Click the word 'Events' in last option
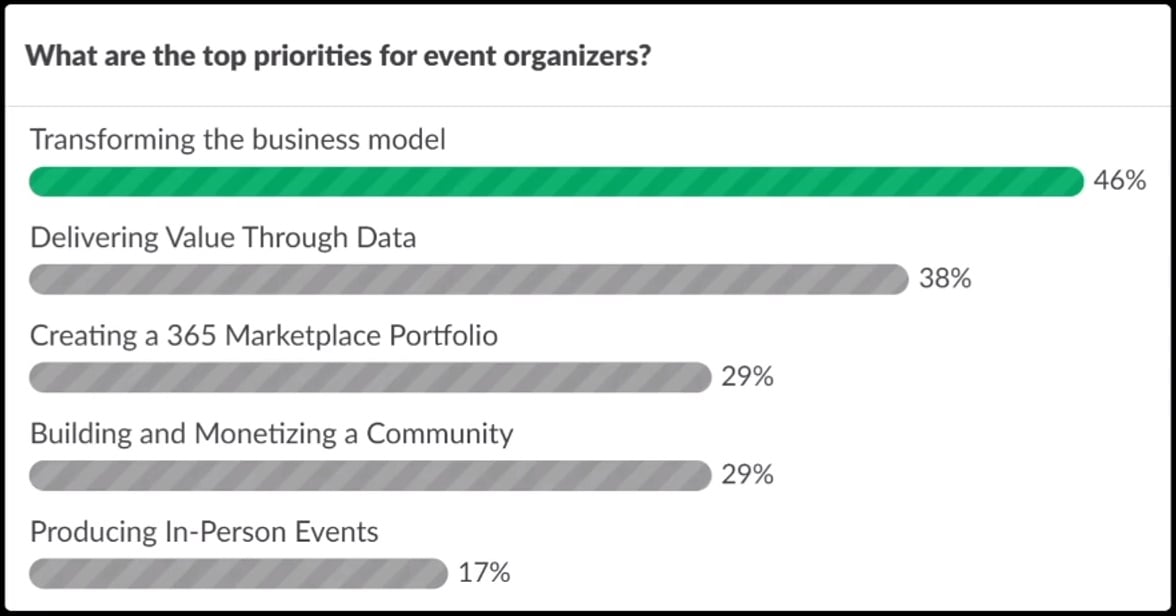This screenshot has height=616, width=1176. pyautogui.click(x=336, y=532)
